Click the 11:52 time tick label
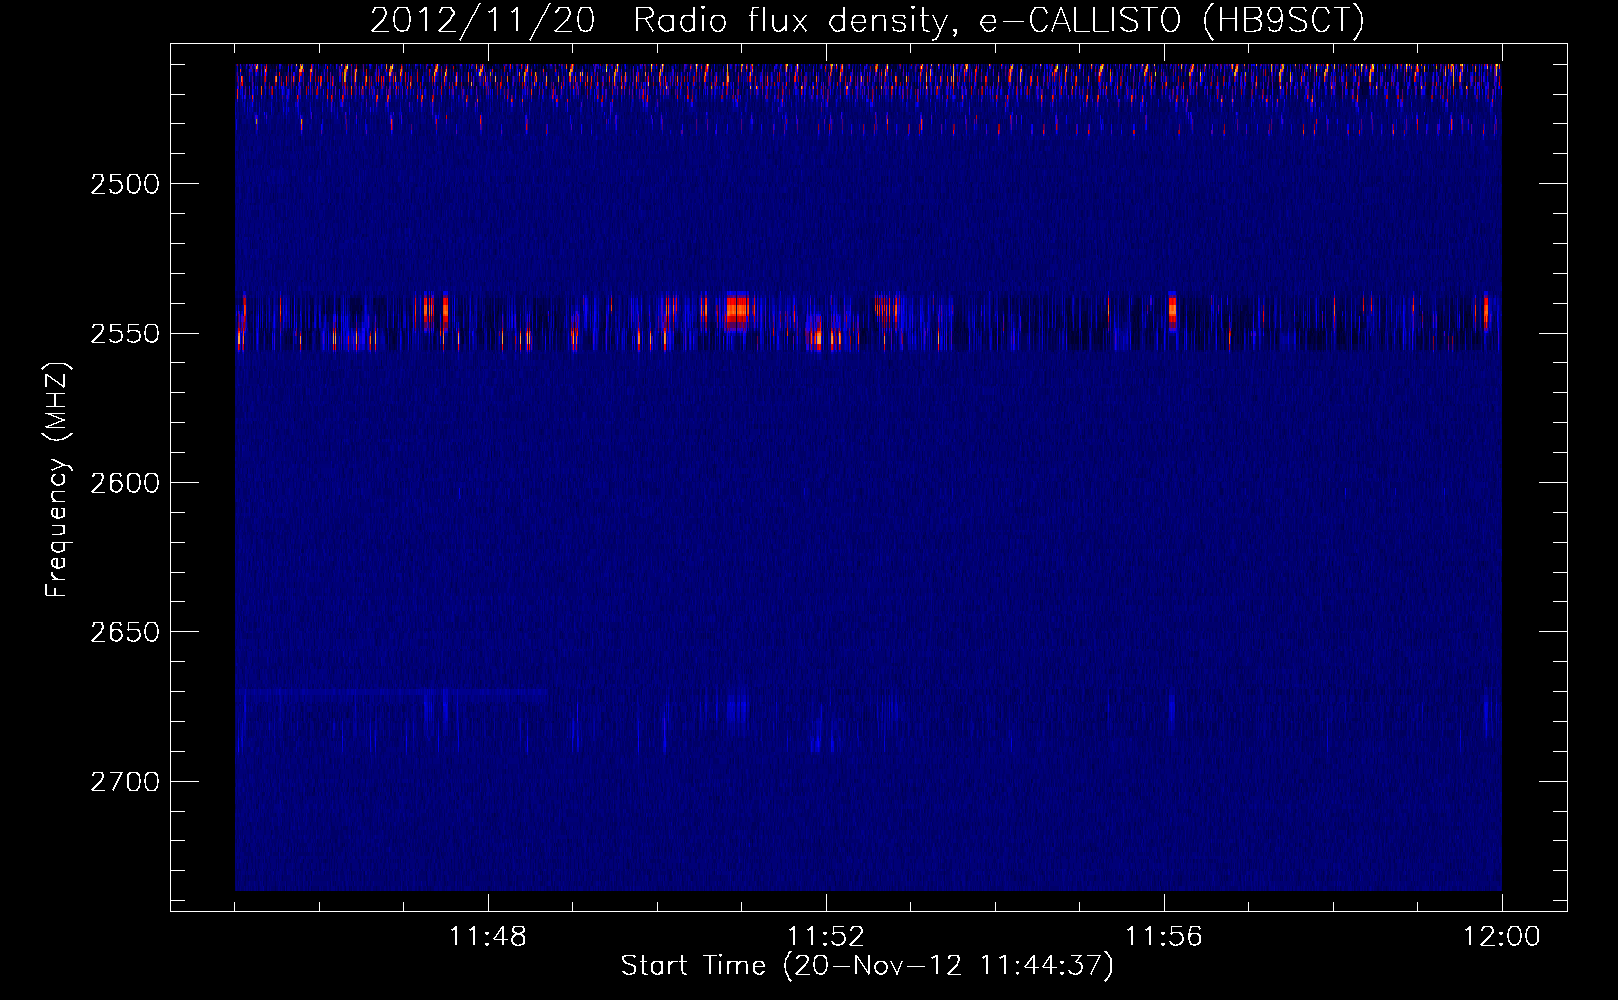 pyautogui.click(x=826, y=937)
